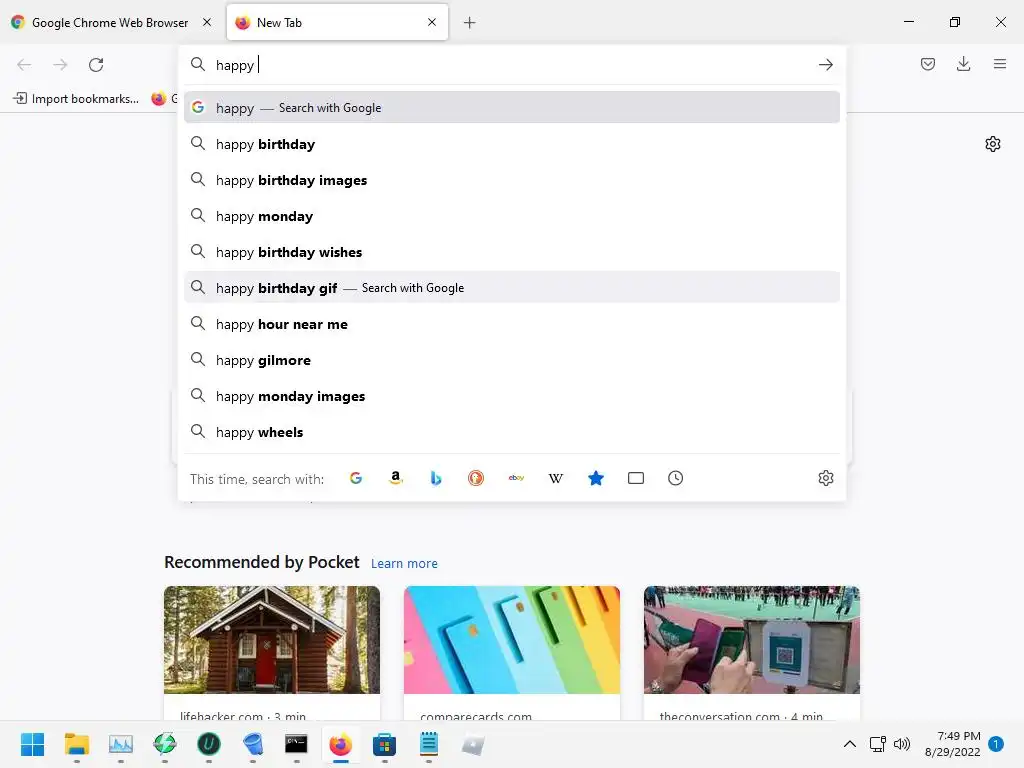The width and height of the screenshot is (1024, 768).
Task: Click the Go arrow in the address bar
Action: coord(825,65)
